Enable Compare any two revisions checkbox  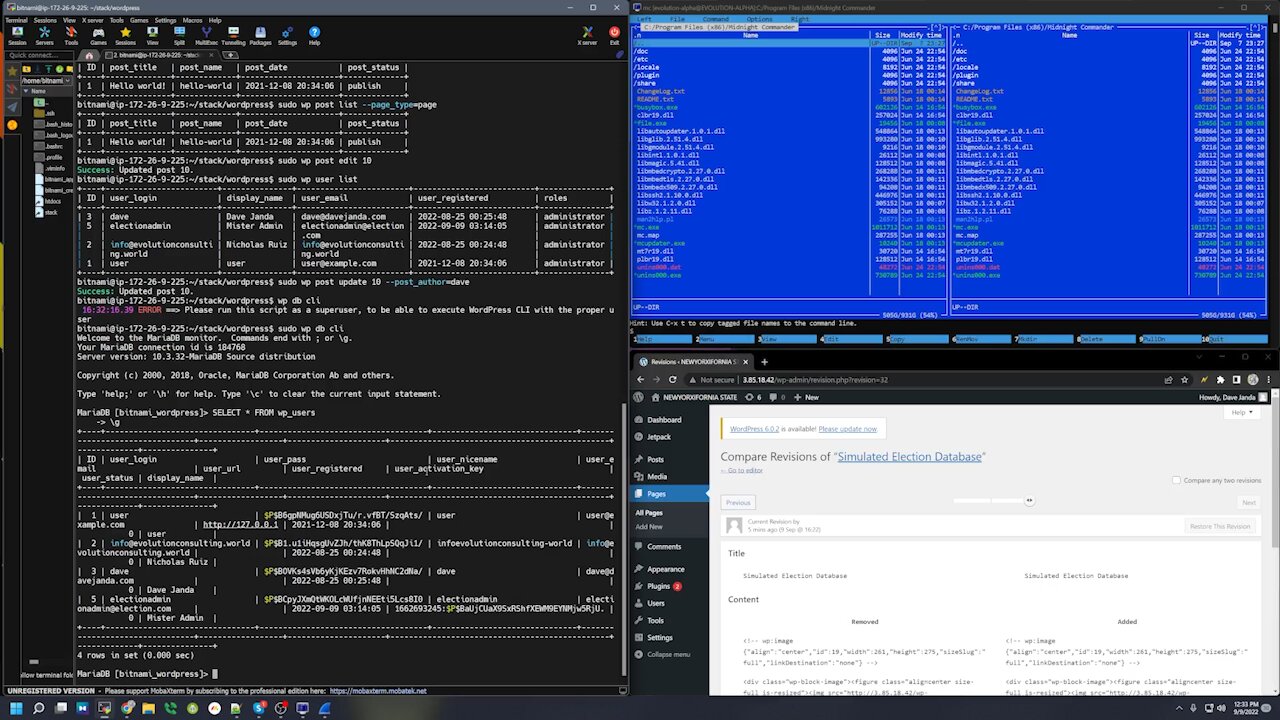(1176, 480)
